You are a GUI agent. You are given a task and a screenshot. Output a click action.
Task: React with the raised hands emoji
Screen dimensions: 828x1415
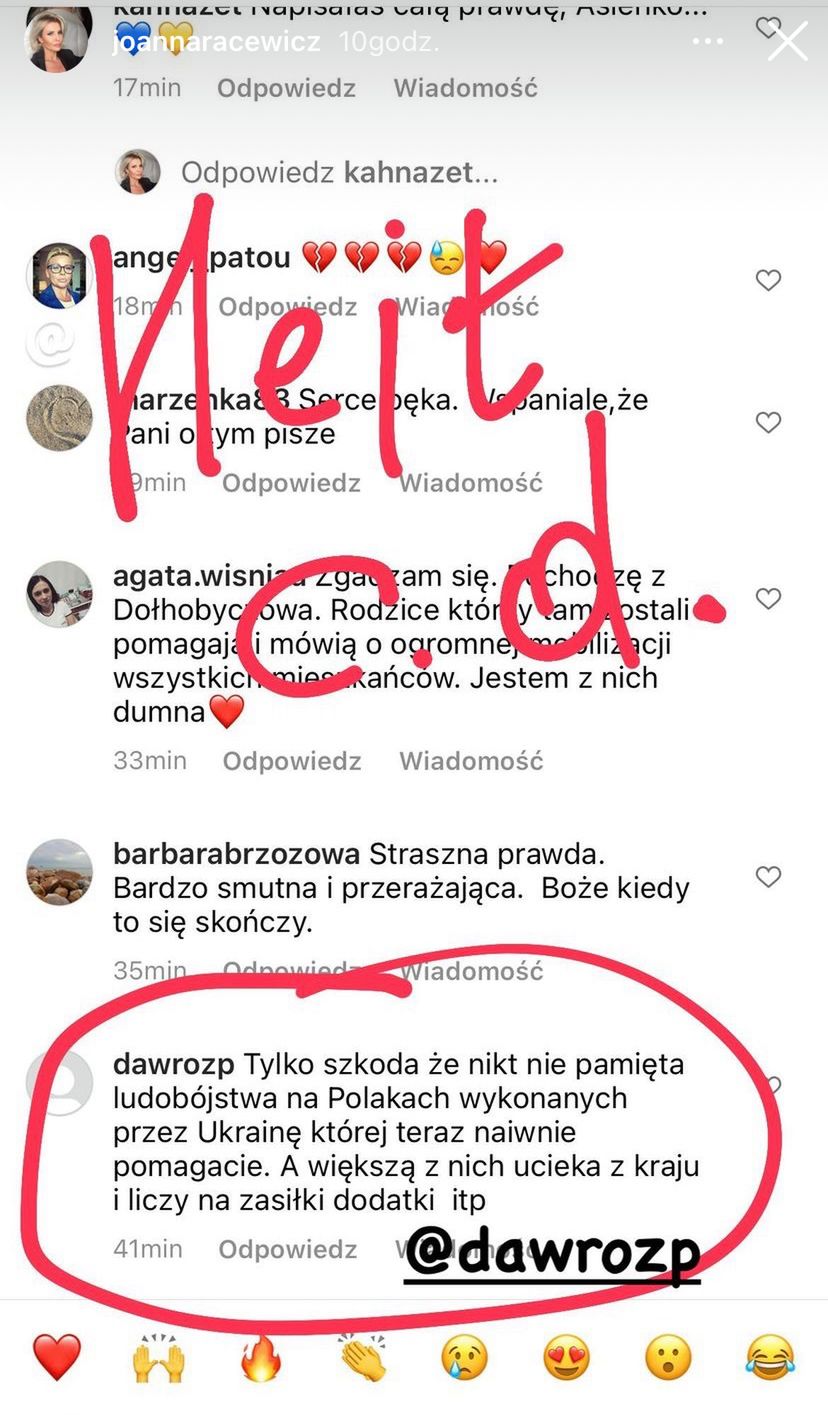[x=159, y=1358]
